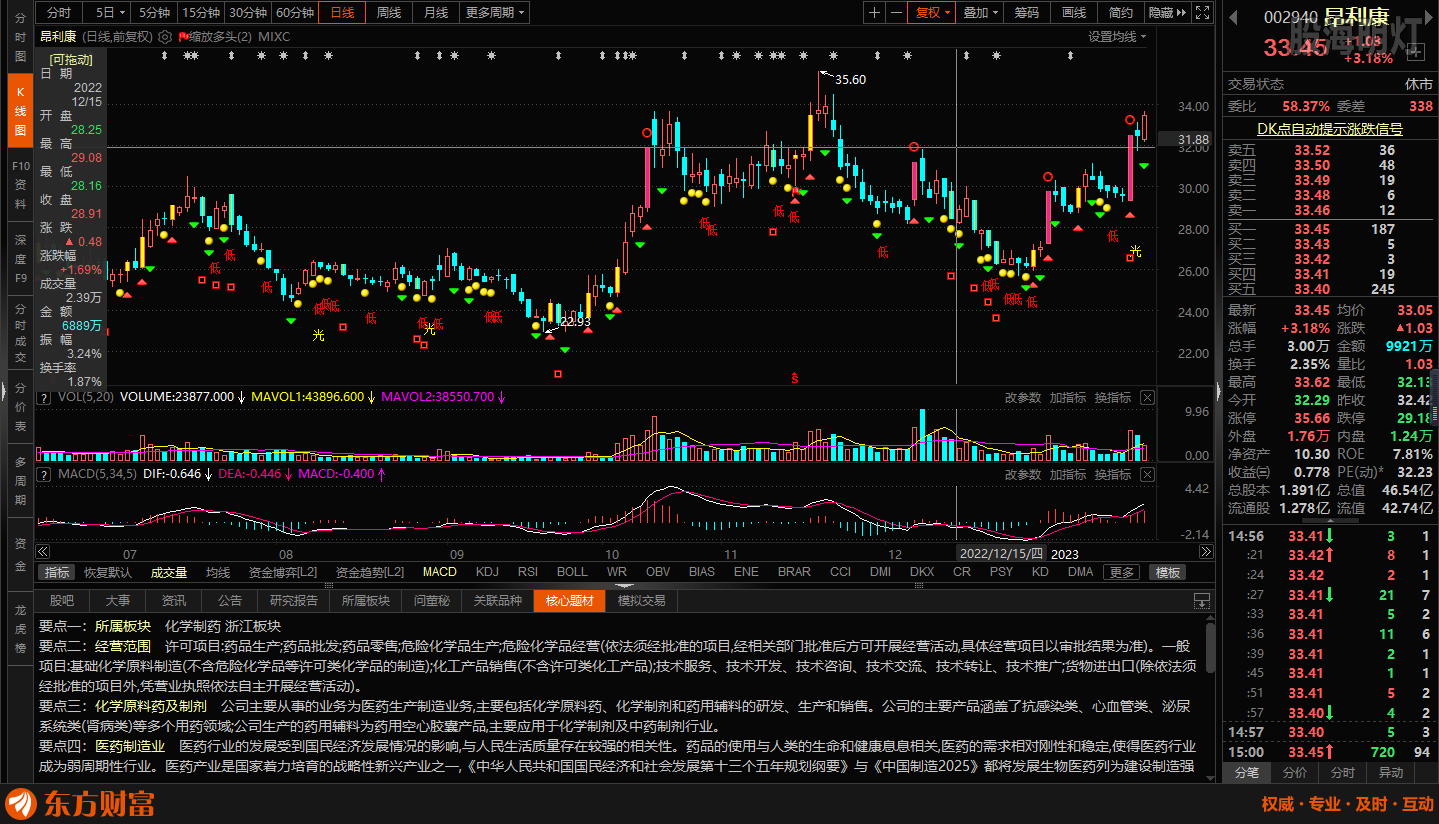Select 分价 tab under tick list

[x=1295, y=773]
